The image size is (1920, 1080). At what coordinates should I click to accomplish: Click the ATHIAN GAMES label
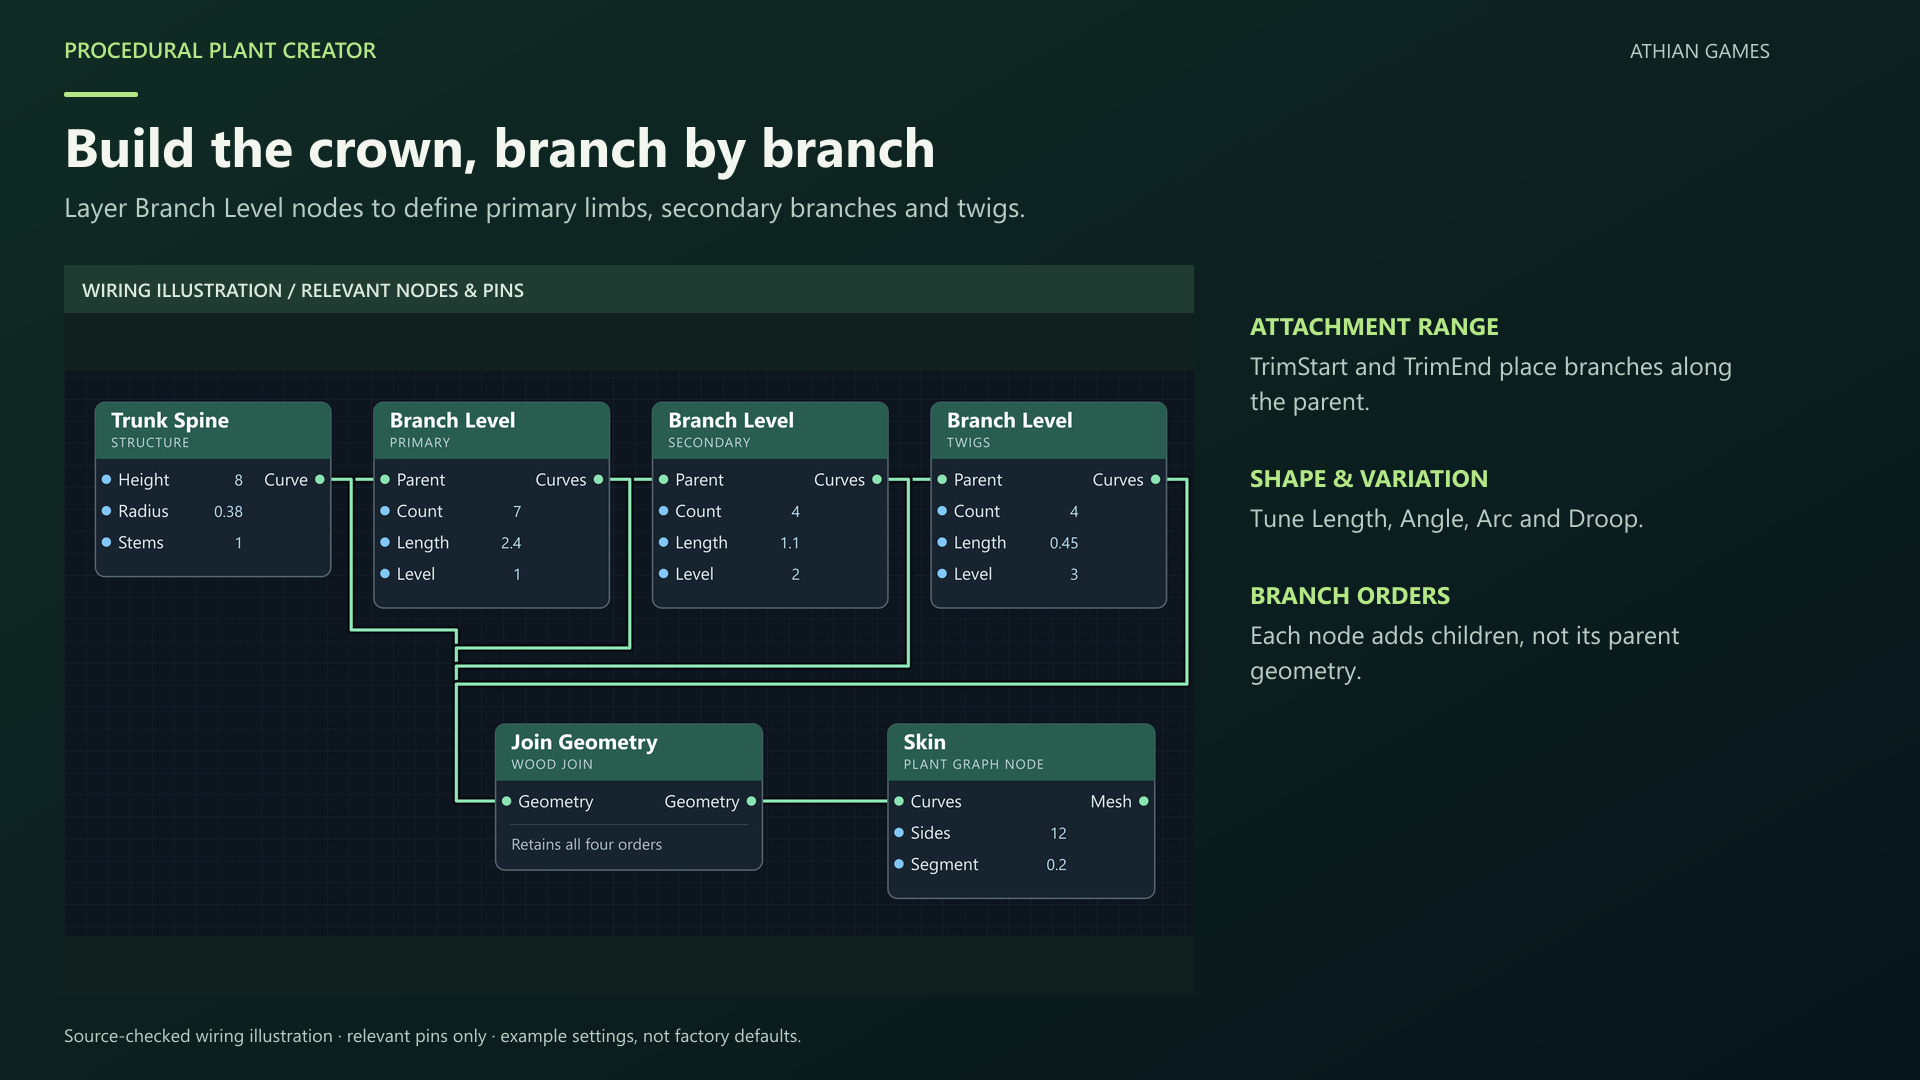pos(1700,51)
